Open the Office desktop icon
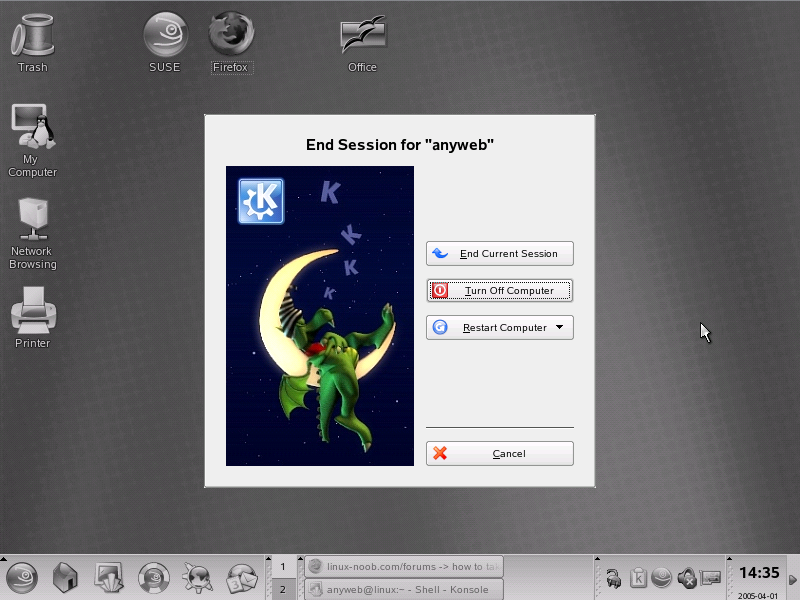 [363, 43]
